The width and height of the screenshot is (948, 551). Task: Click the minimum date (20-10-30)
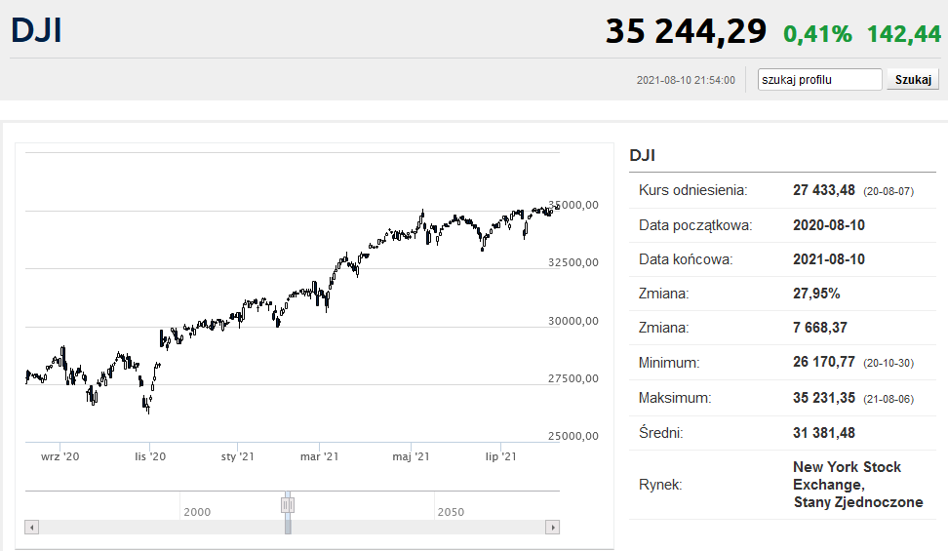tap(888, 364)
